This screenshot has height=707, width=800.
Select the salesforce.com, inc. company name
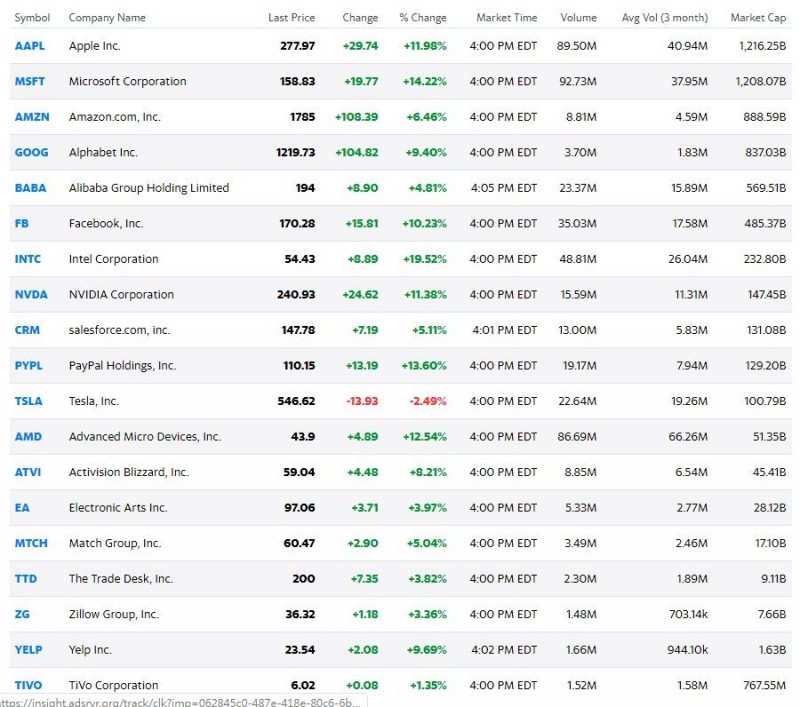tap(119, 330)
